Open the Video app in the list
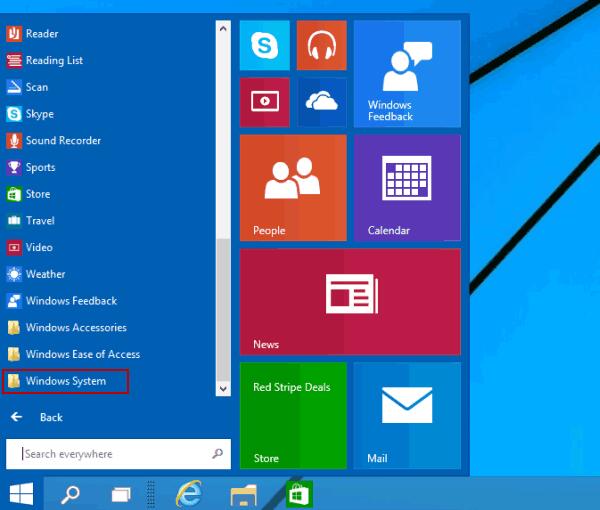Image resolution: width=600 pixels, height=510 pixels. pyautogui.click(x=29, y=248)
